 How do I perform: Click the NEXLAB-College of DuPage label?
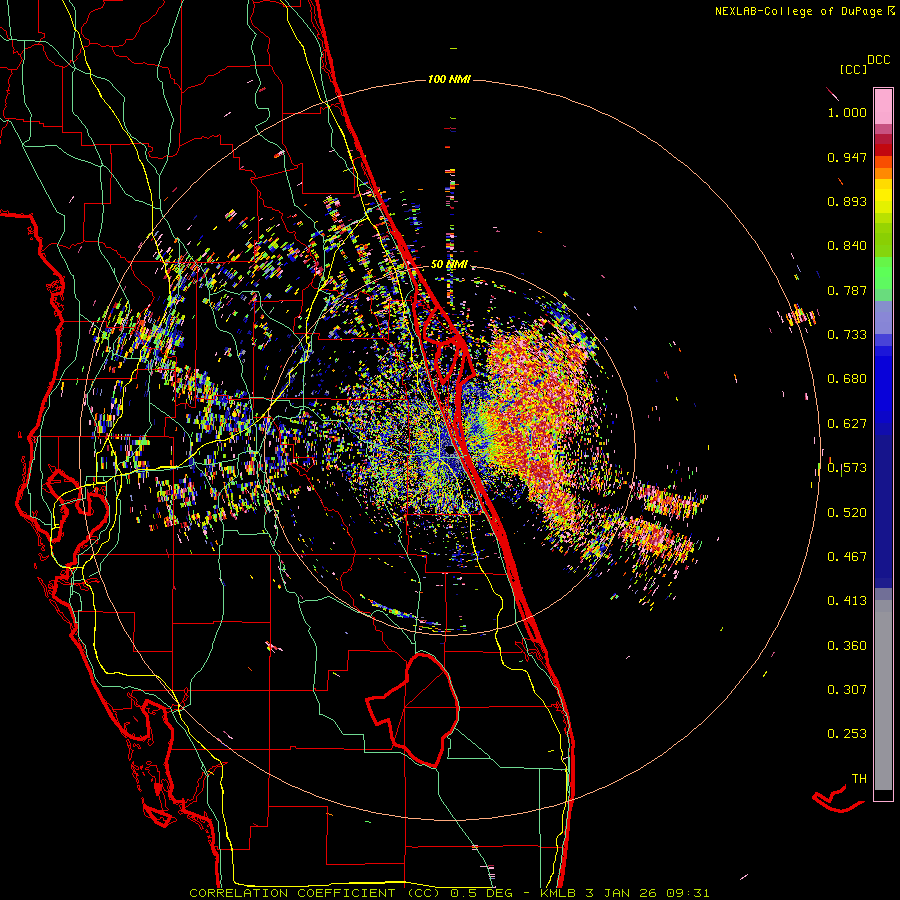tap(798, 11)
